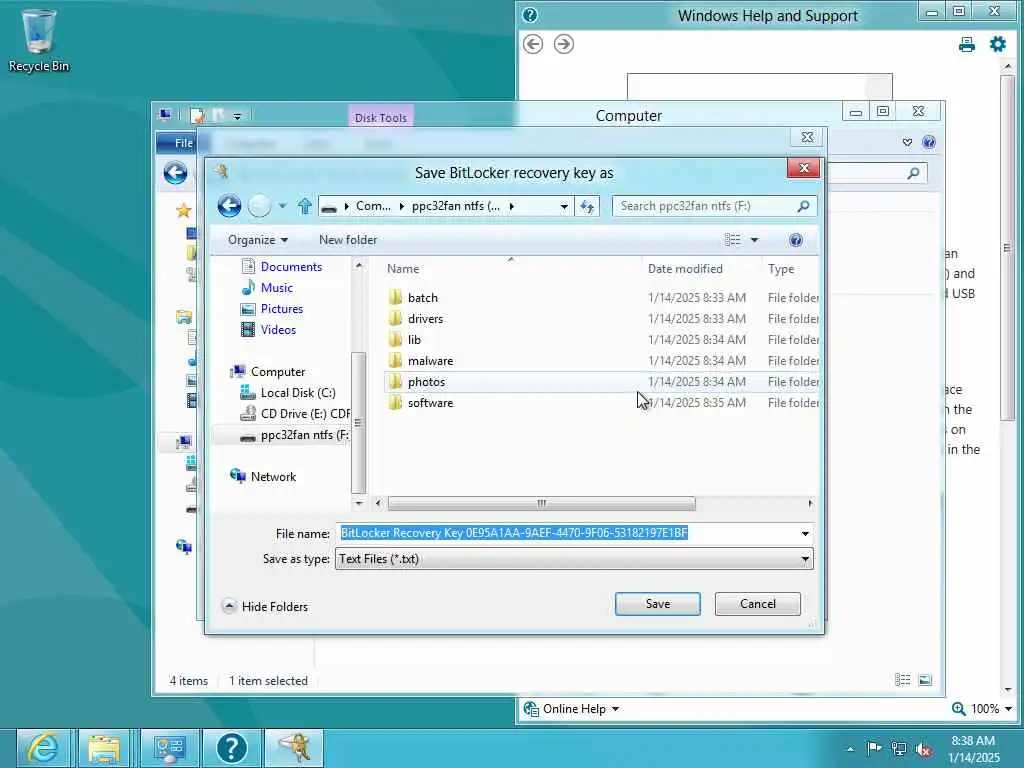Select Pictures in the navigation pane

281,308
